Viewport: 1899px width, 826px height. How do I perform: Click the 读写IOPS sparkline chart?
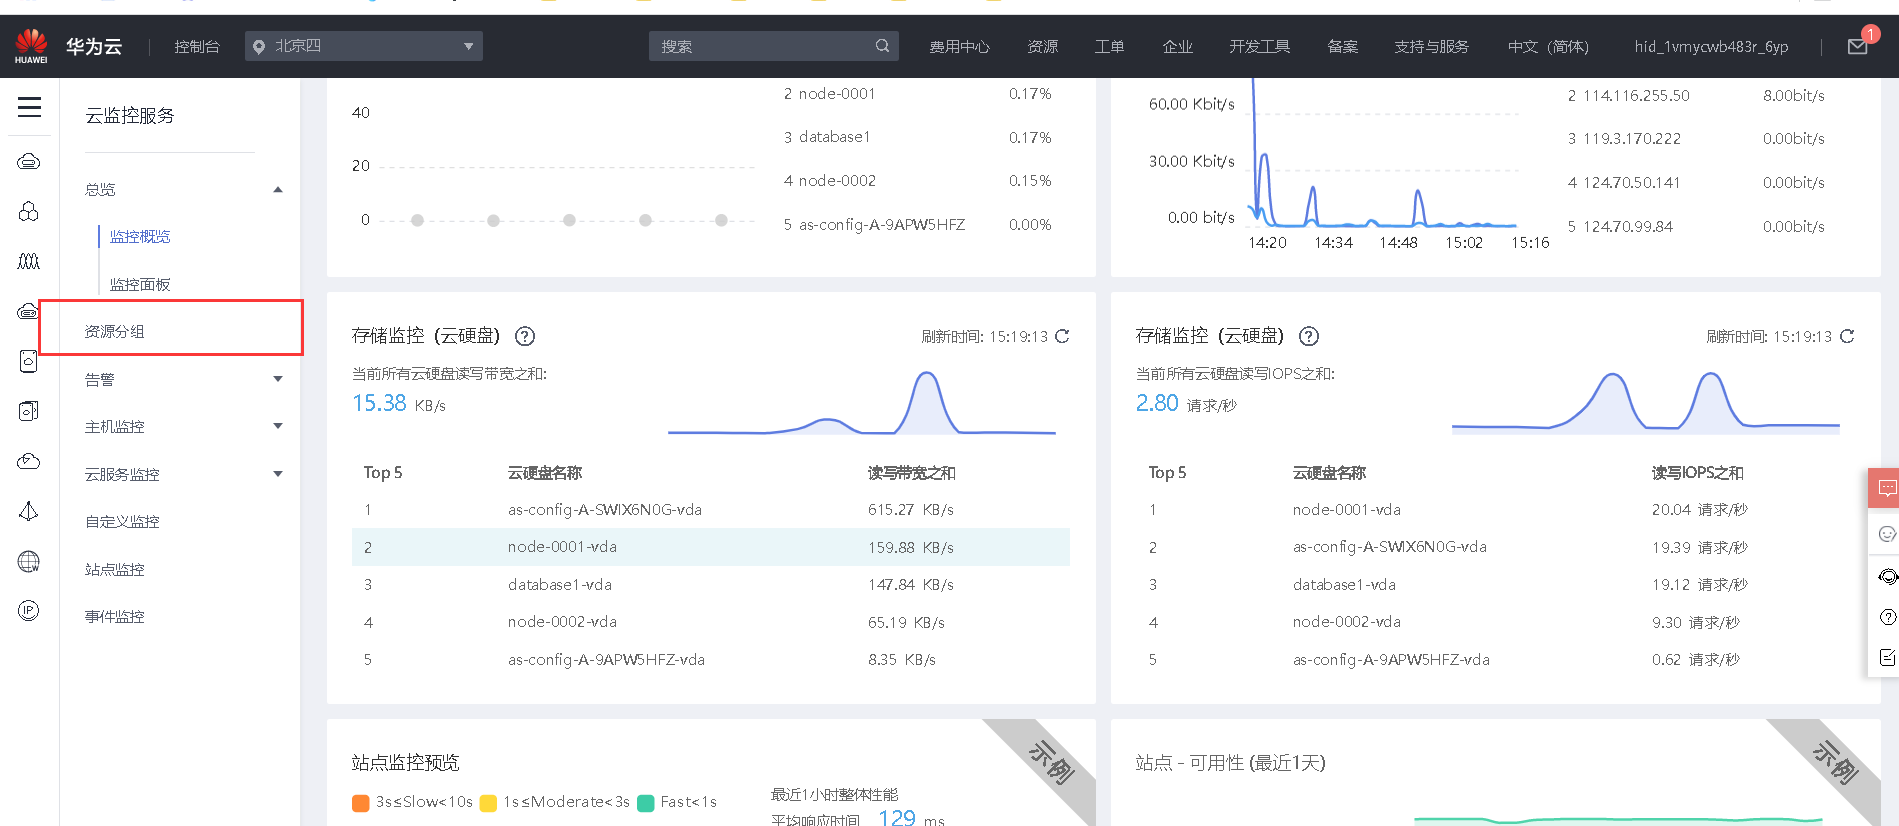click(x=1646, y=403)
